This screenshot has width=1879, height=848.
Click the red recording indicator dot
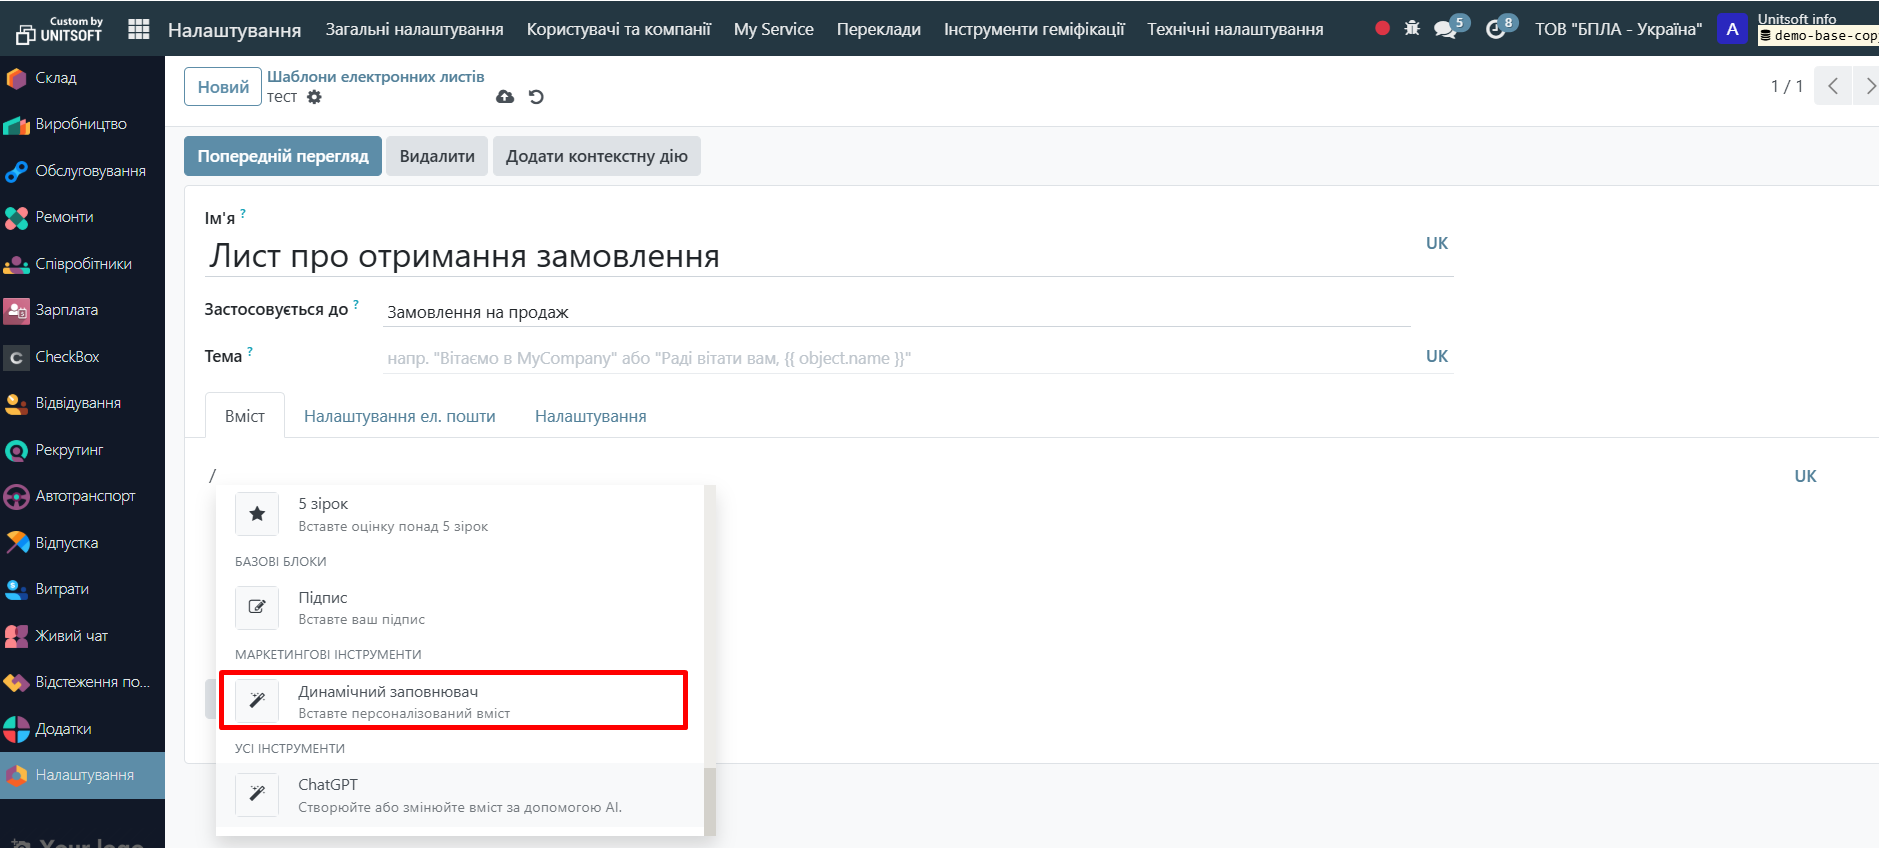click(x=1382, y=28)
